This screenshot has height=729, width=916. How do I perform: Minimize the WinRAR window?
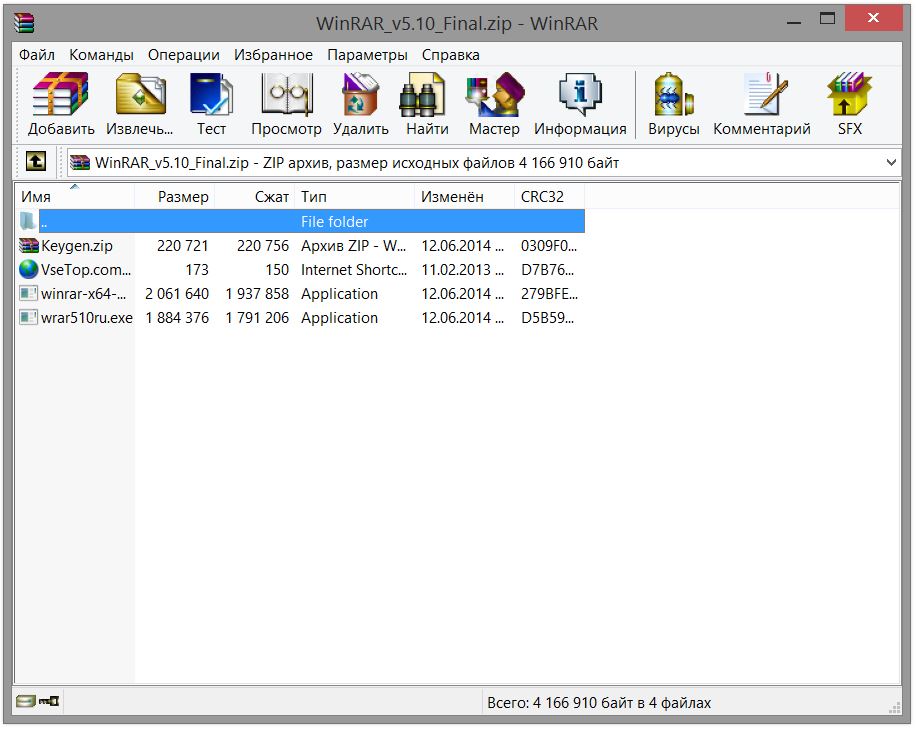pyautogui.click(x=793, y=22)
